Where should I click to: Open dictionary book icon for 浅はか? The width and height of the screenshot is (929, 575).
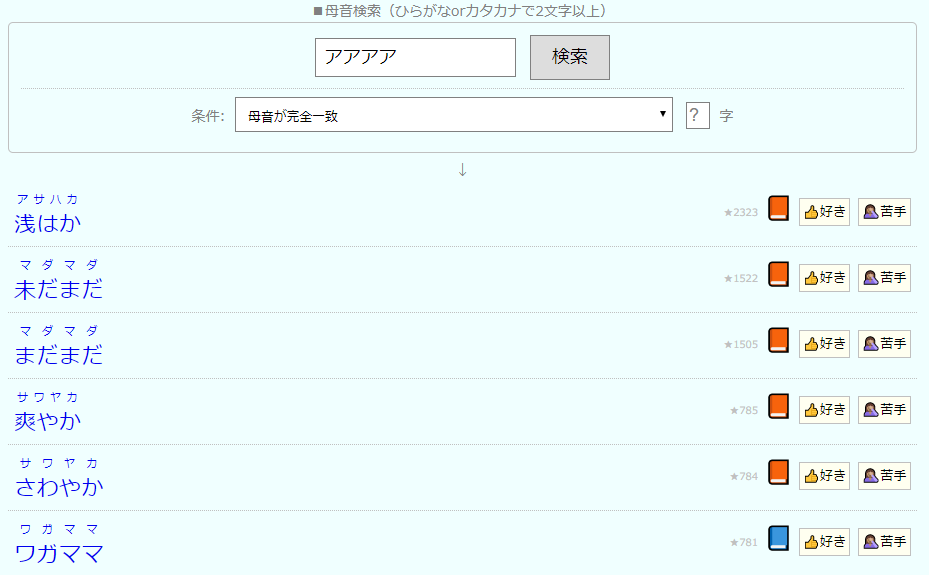tap(778, 208)
